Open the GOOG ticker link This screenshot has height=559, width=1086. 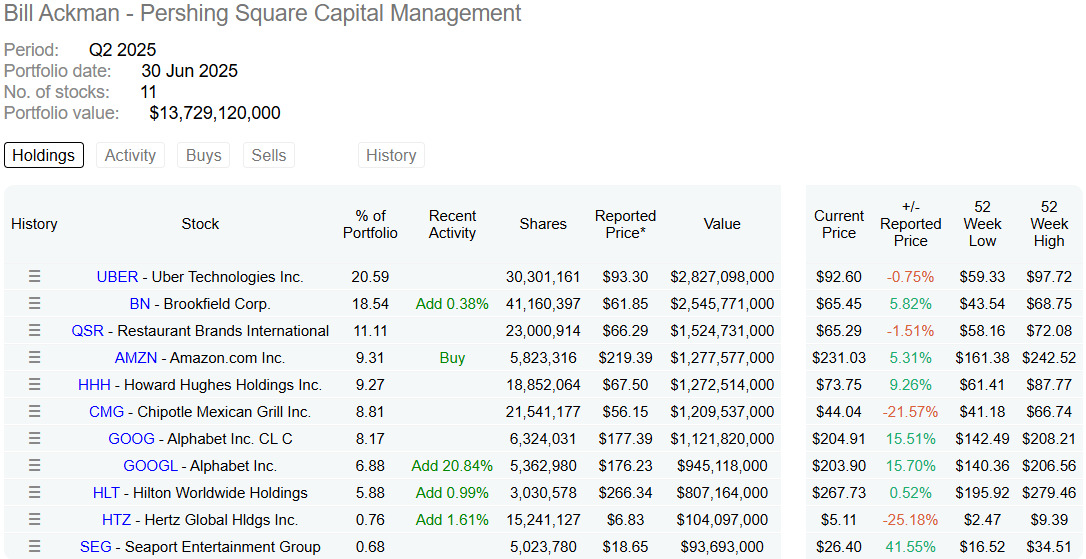tap(132, 439)
